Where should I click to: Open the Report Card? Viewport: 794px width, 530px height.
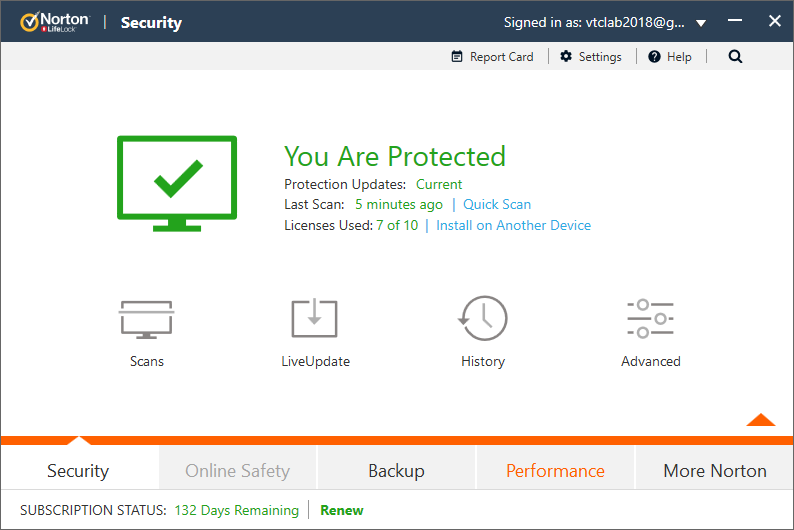pos(493,57)
